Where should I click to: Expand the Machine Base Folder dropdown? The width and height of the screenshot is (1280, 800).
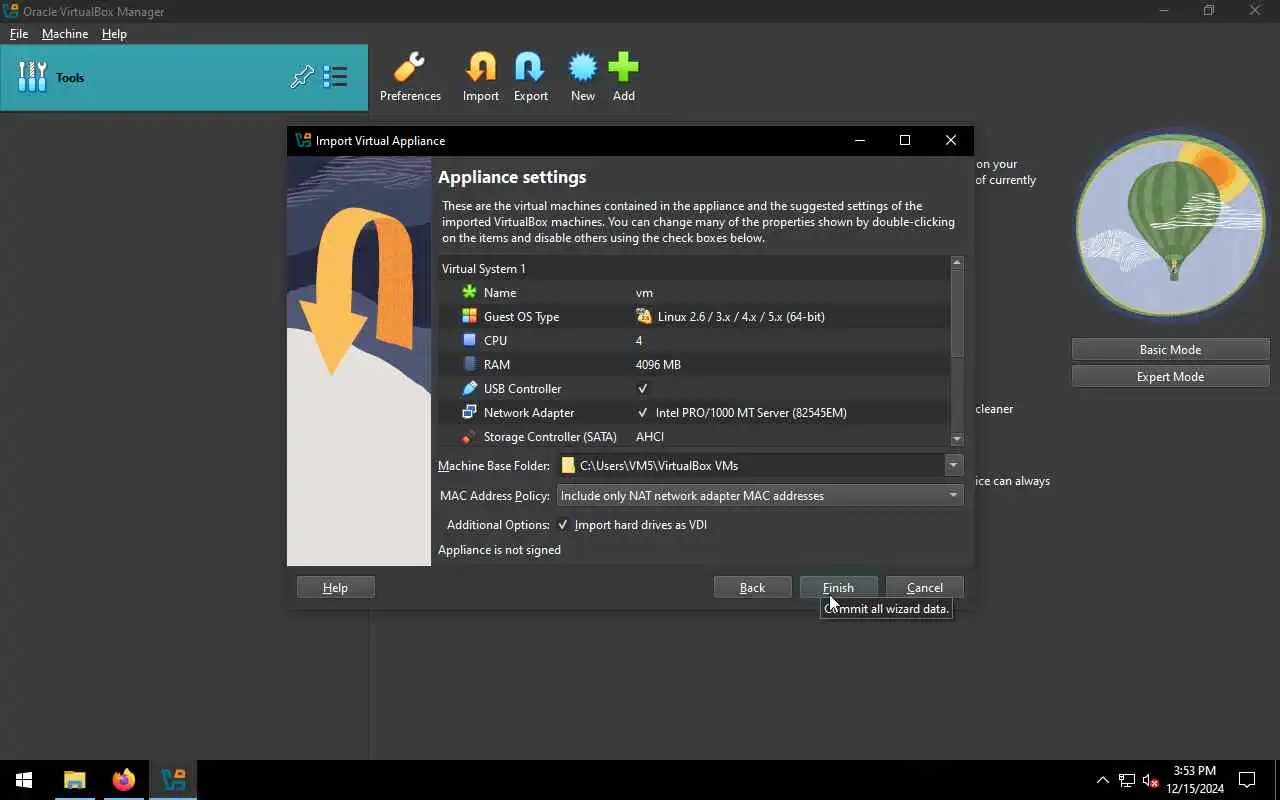click(953, 465)
